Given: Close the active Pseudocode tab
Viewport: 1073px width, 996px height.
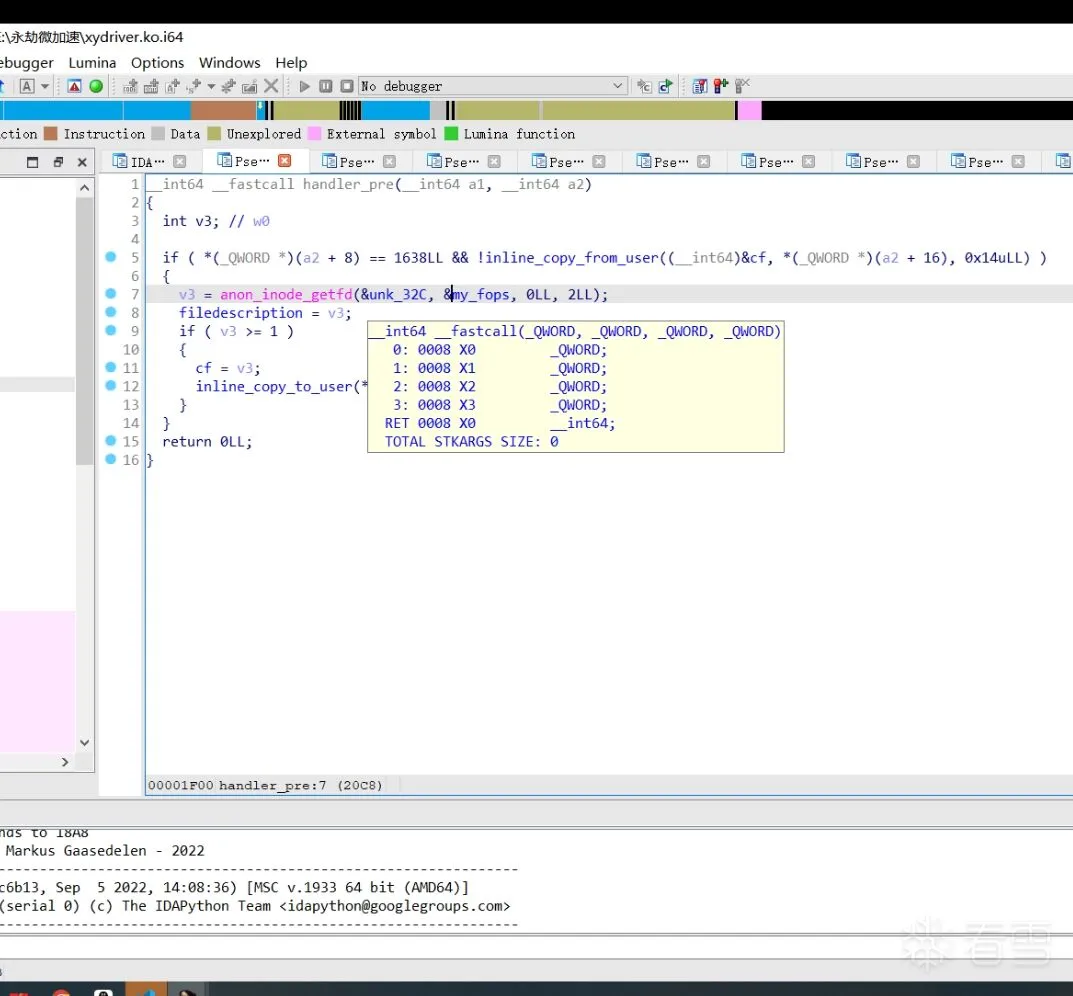Looking at the screenshot, I should point(284,161).
